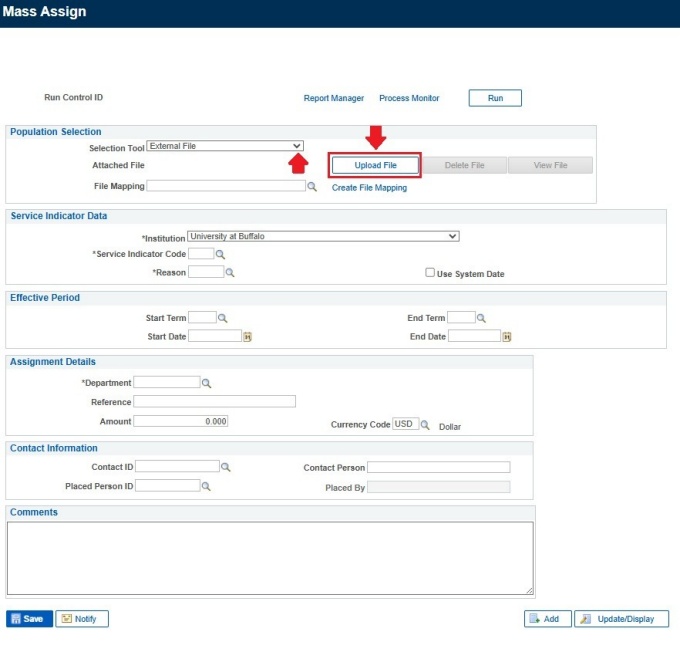This screenshot has height=669, width=680.
Task: Open the Currency Code lookup magnifier
Action: pyautogui.click(x=425, y=425)
